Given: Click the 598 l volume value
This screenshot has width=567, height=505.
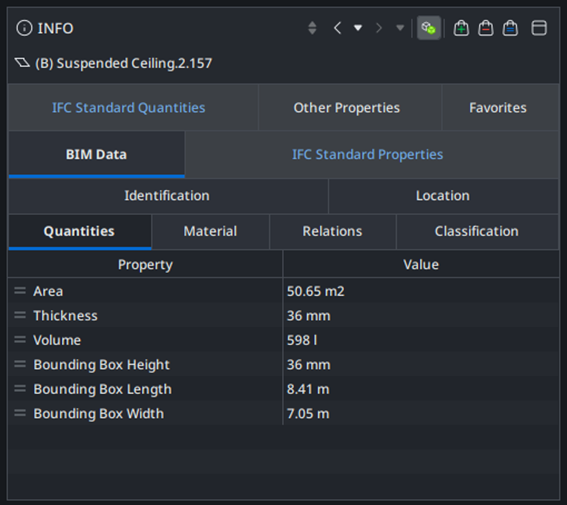Looking at the screenshot, I should click(302, 340).
